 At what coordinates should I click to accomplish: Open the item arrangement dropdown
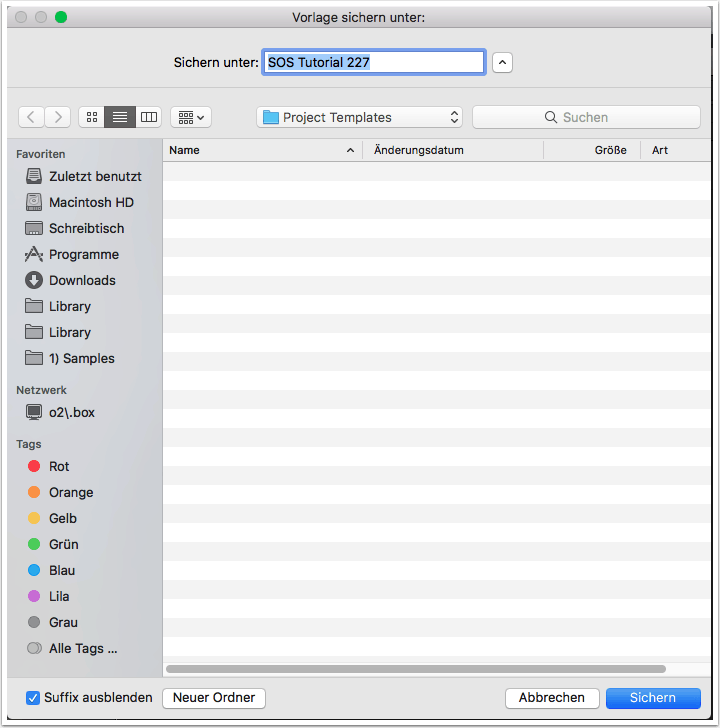coord(190,117)
